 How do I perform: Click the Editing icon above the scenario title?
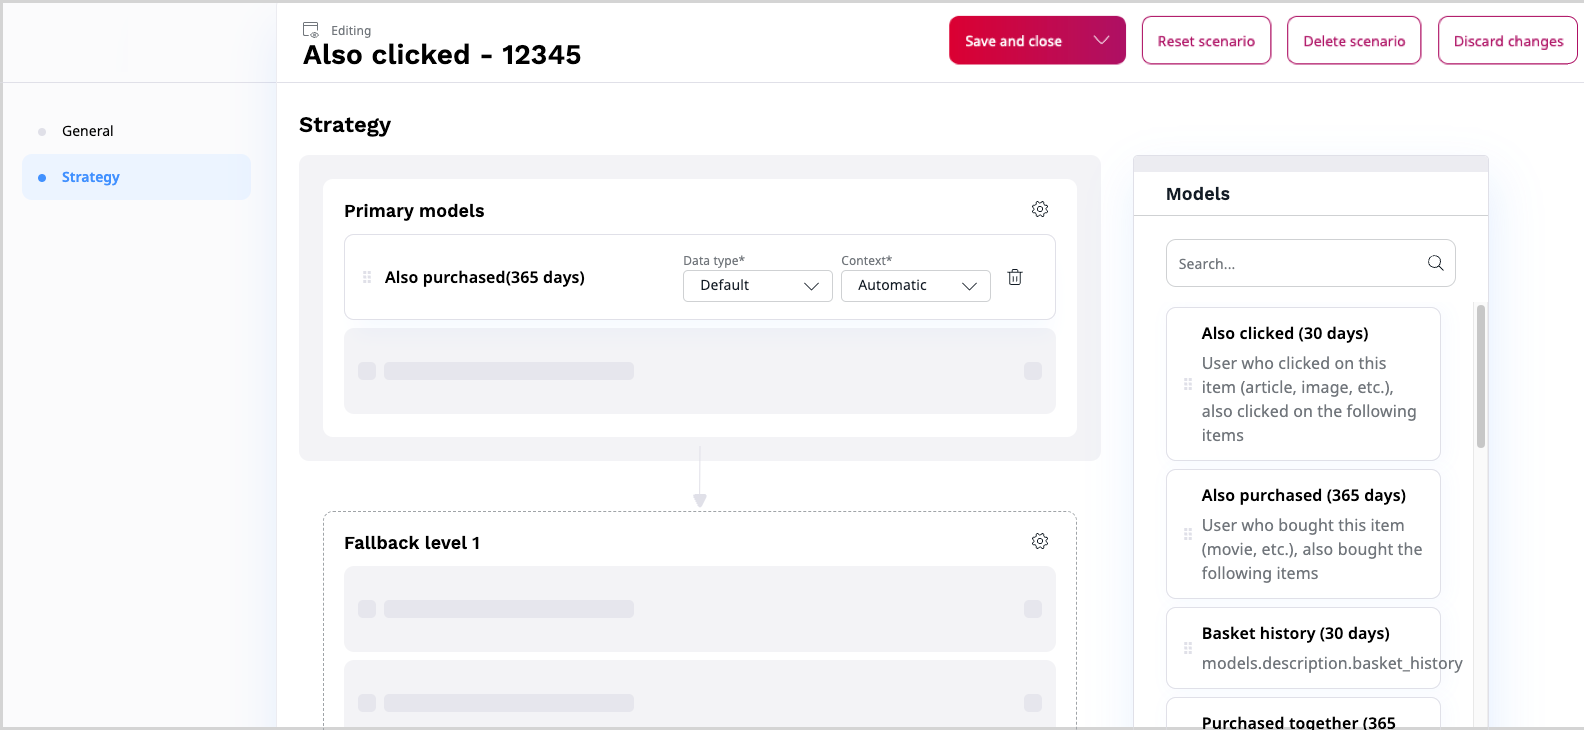click(311, 30)
